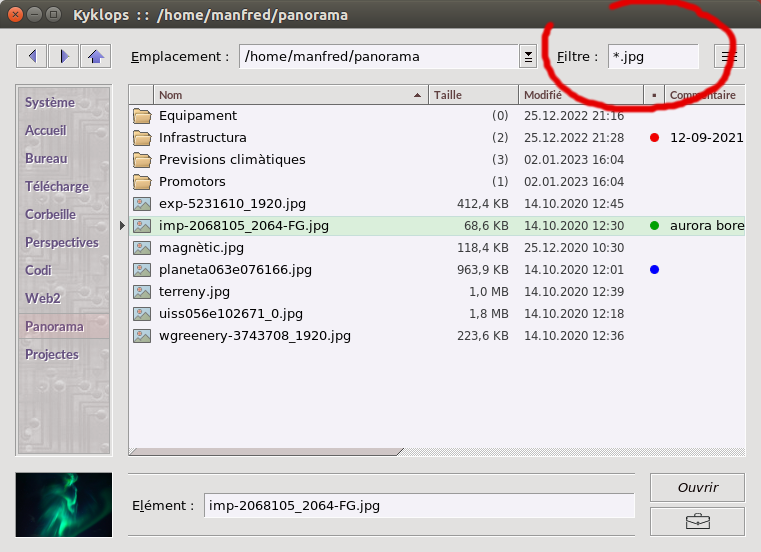Click the image icon of terreny.jpg
The width and height of the screenshot is (761, 552).
(x=142, y=292)
